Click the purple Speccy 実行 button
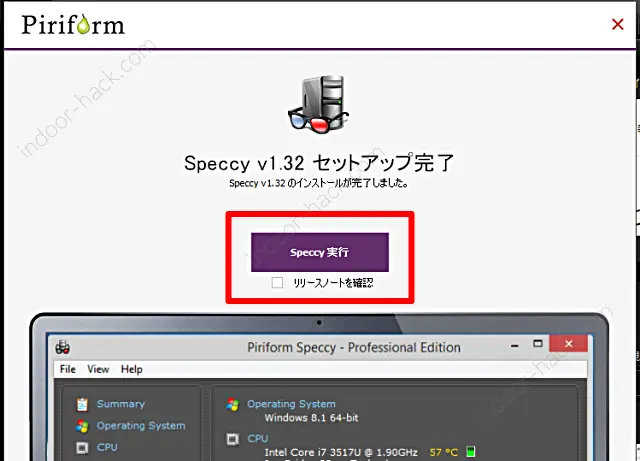Viewport: 640px width, 461px height. pos(320,252)
